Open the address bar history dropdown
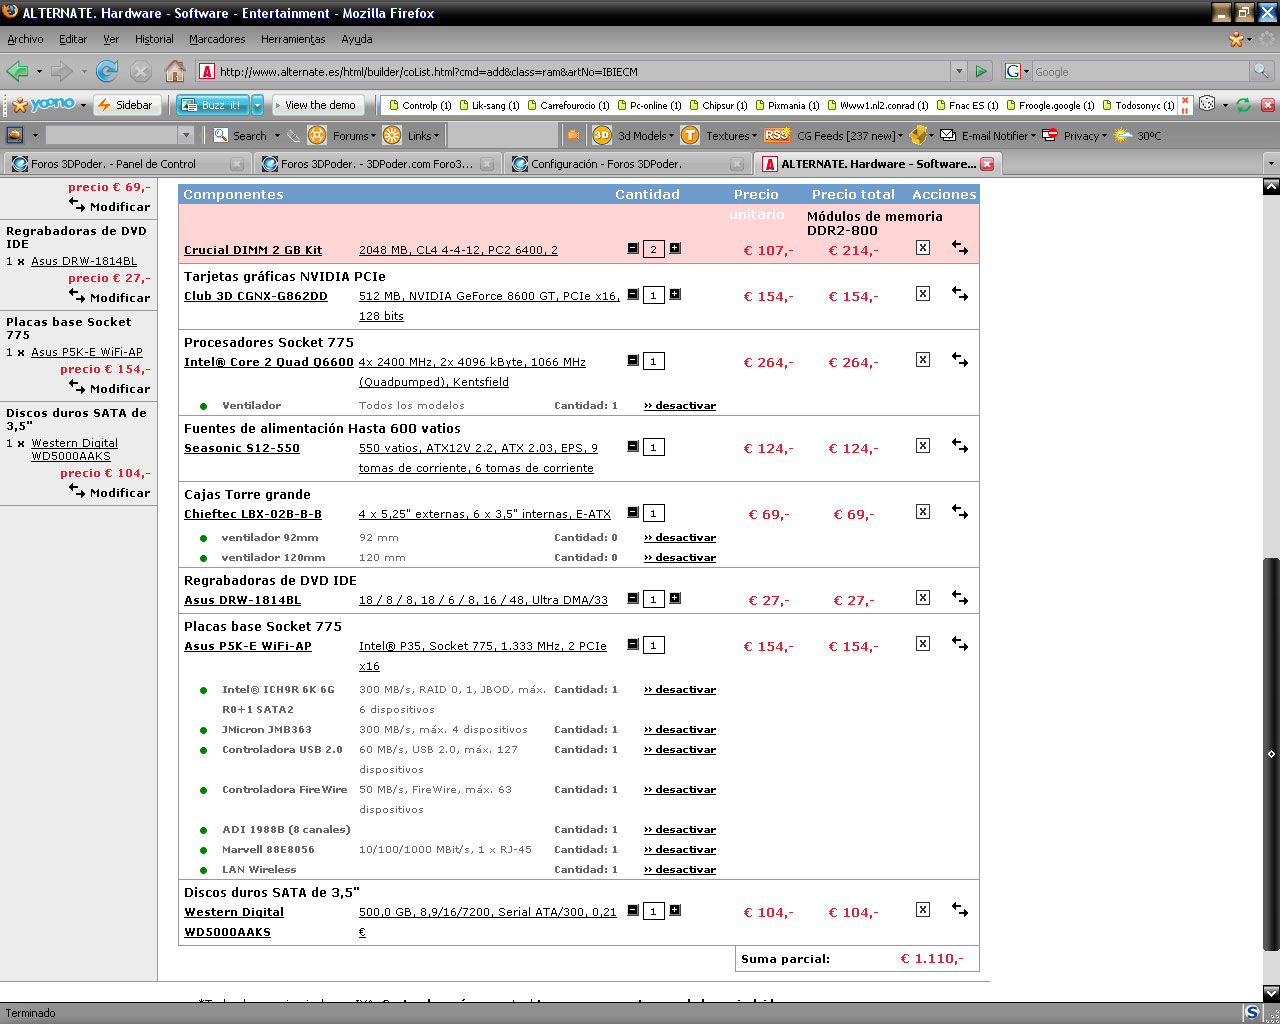Viewport: 1280px width, 1024px height. [x=959, y=71]
